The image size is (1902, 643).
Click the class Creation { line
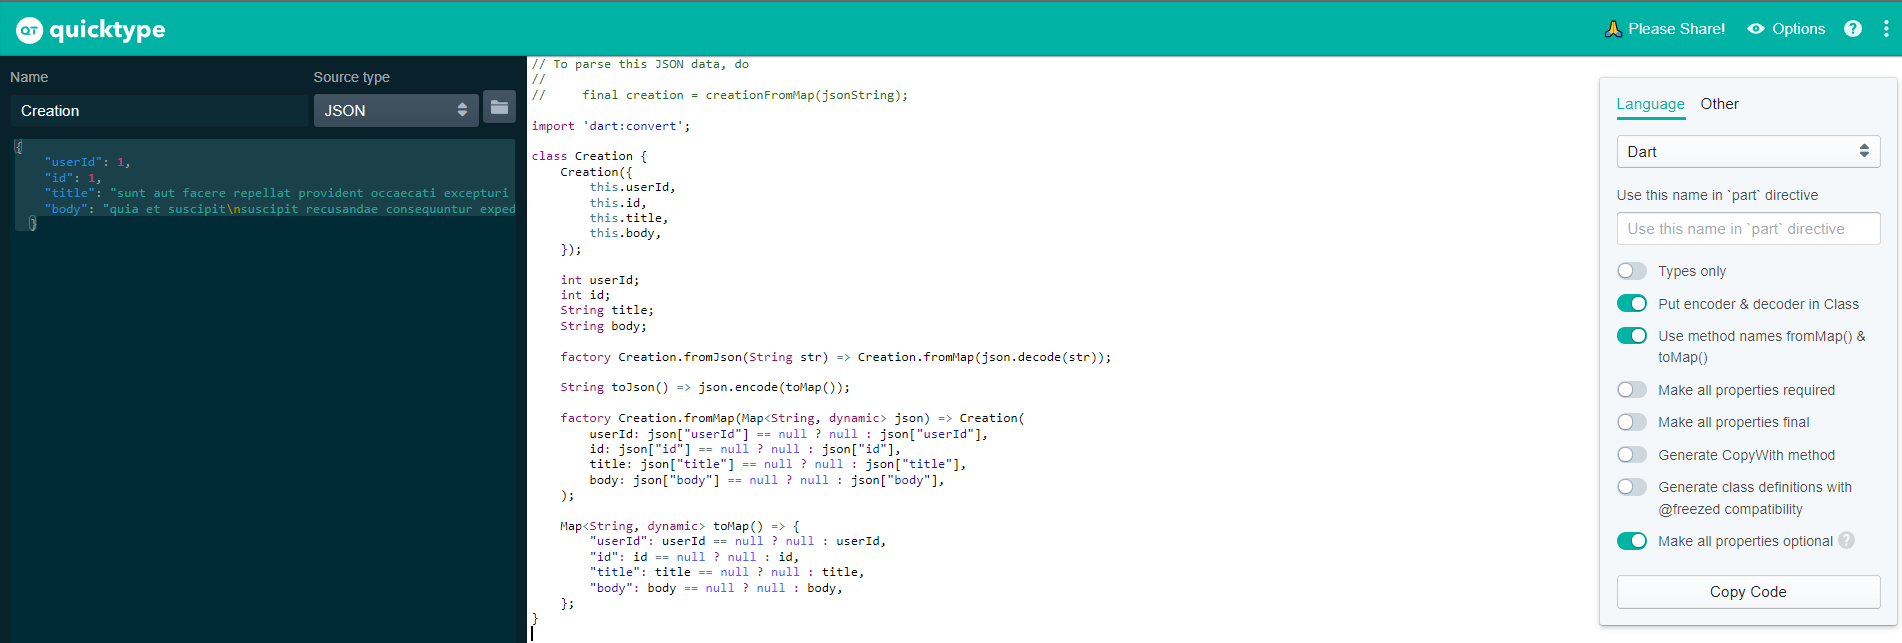(x=589, y=156)
